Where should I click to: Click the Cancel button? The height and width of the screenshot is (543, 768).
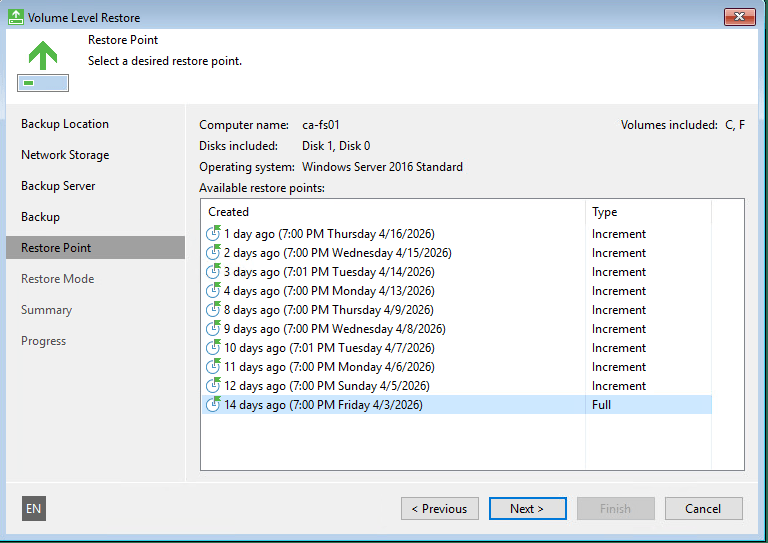point(704,509)
